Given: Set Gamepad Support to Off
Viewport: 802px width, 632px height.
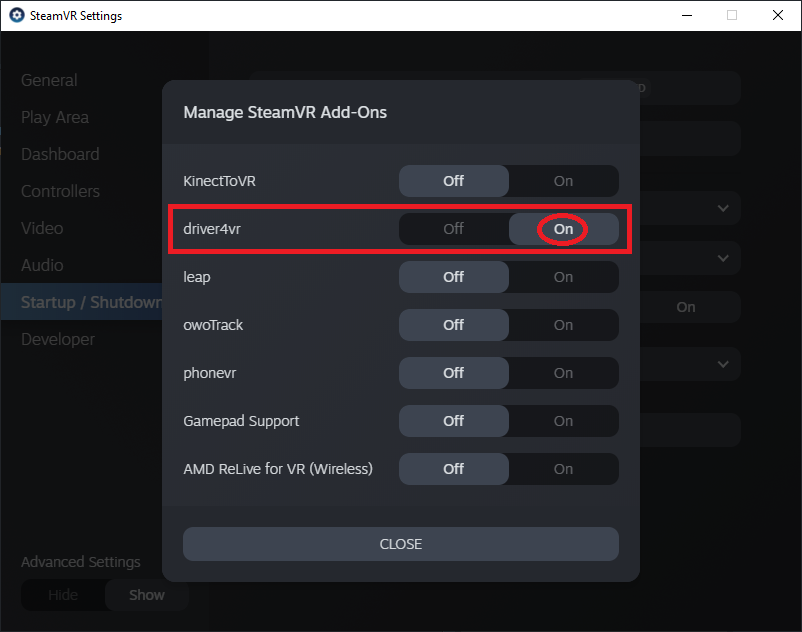Looking at the screenshot, I should tap(454, 421).
